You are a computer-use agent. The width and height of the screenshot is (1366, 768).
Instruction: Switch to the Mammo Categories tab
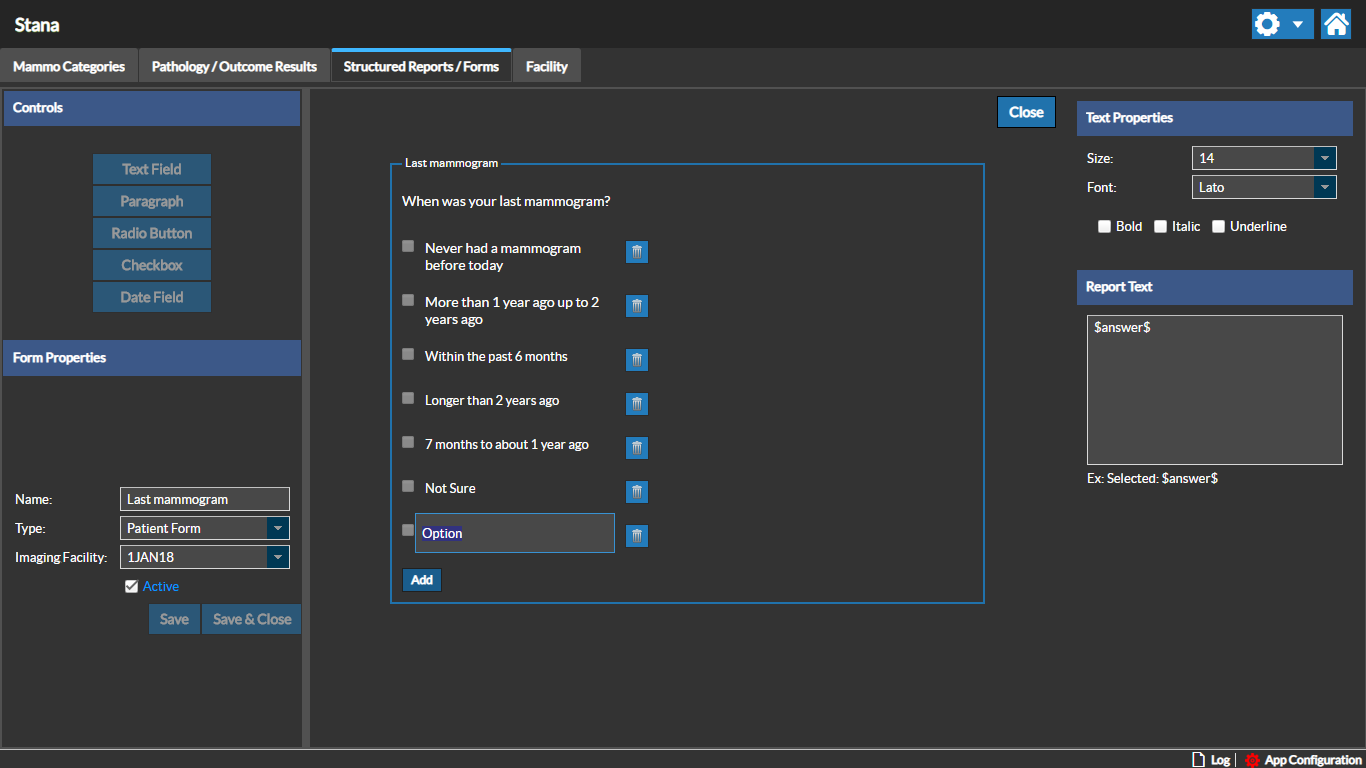tap(69, 67)
